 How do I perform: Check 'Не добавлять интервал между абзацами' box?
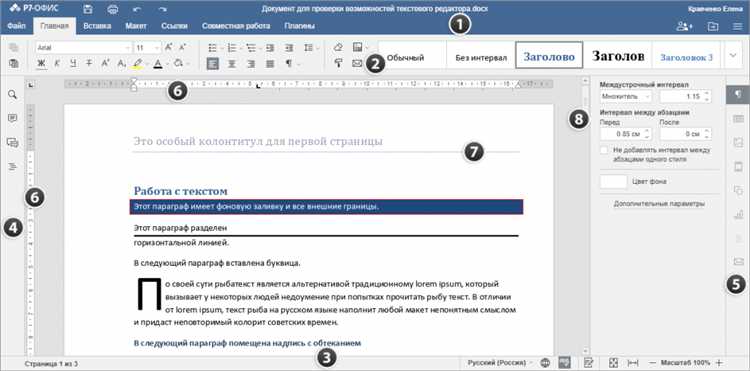click(x=604, y=150)
